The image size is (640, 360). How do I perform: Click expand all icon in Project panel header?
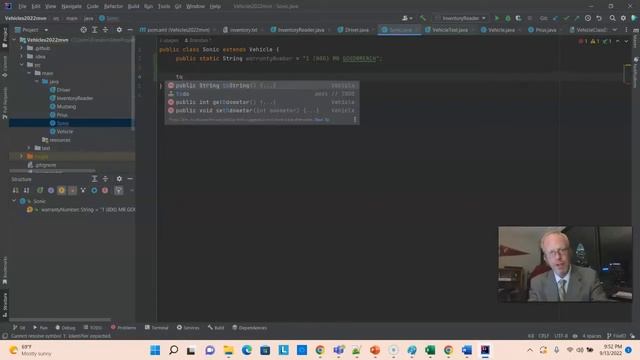click(94, 30)
